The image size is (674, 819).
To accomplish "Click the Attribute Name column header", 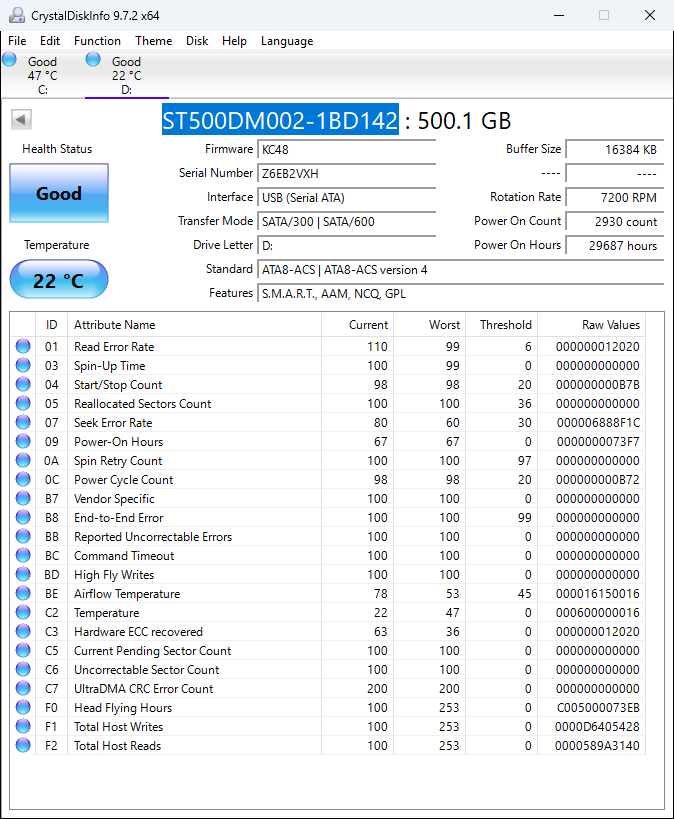I will (x=194, y=325).
